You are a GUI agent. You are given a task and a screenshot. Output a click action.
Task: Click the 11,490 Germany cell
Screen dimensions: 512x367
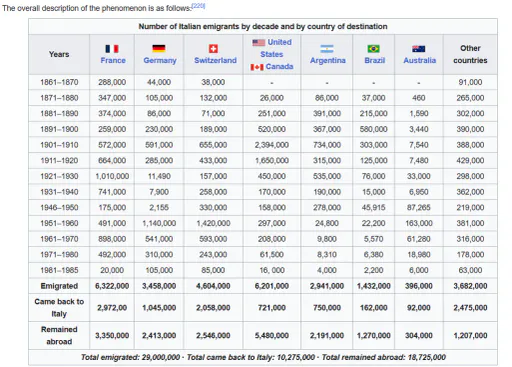point(159,176)
